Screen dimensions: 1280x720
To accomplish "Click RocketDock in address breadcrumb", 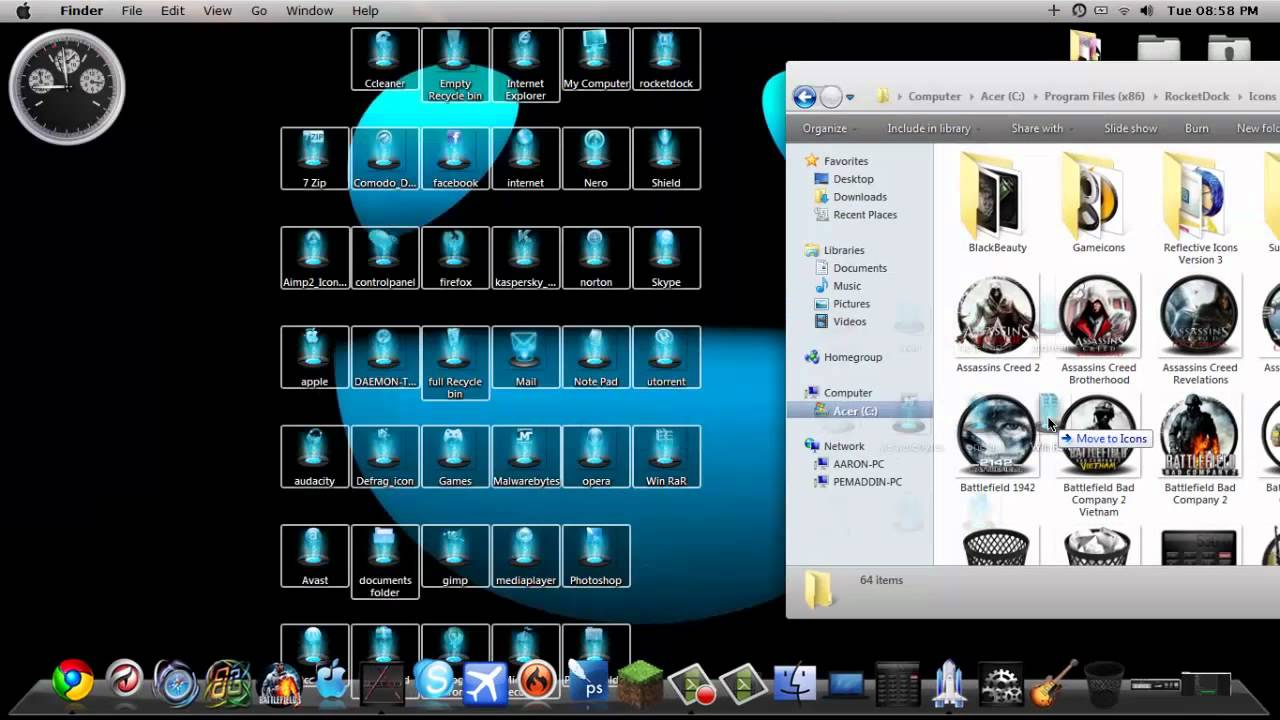I will pyautogui.click(x=1197, y=97).
